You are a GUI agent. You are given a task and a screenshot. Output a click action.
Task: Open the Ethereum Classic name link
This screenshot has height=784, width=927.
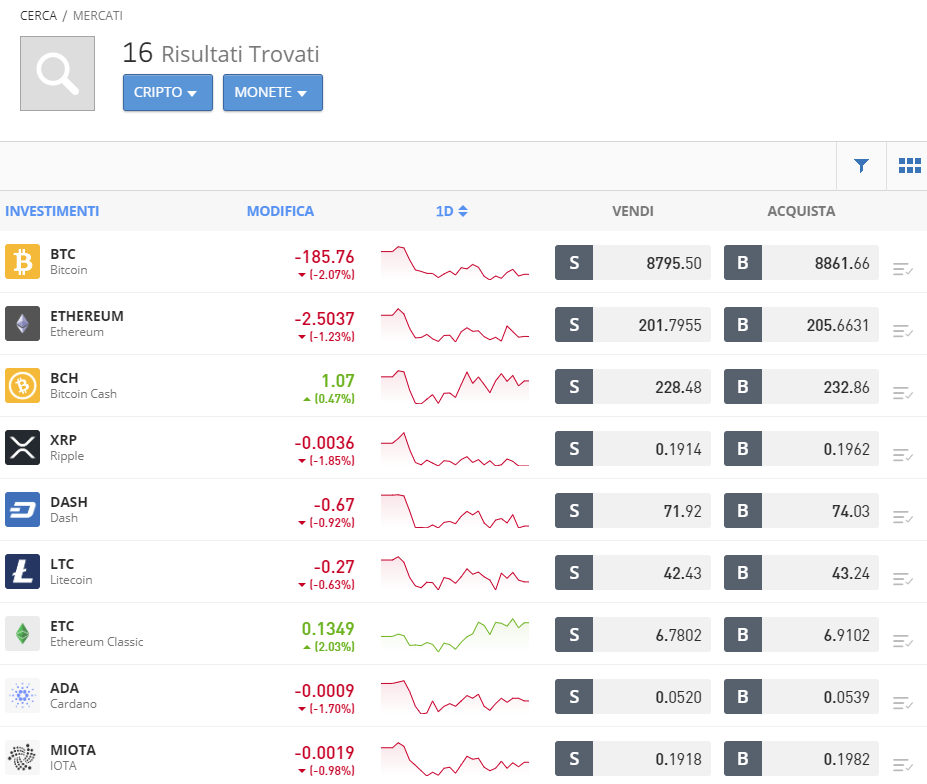(x=96, y=642)
